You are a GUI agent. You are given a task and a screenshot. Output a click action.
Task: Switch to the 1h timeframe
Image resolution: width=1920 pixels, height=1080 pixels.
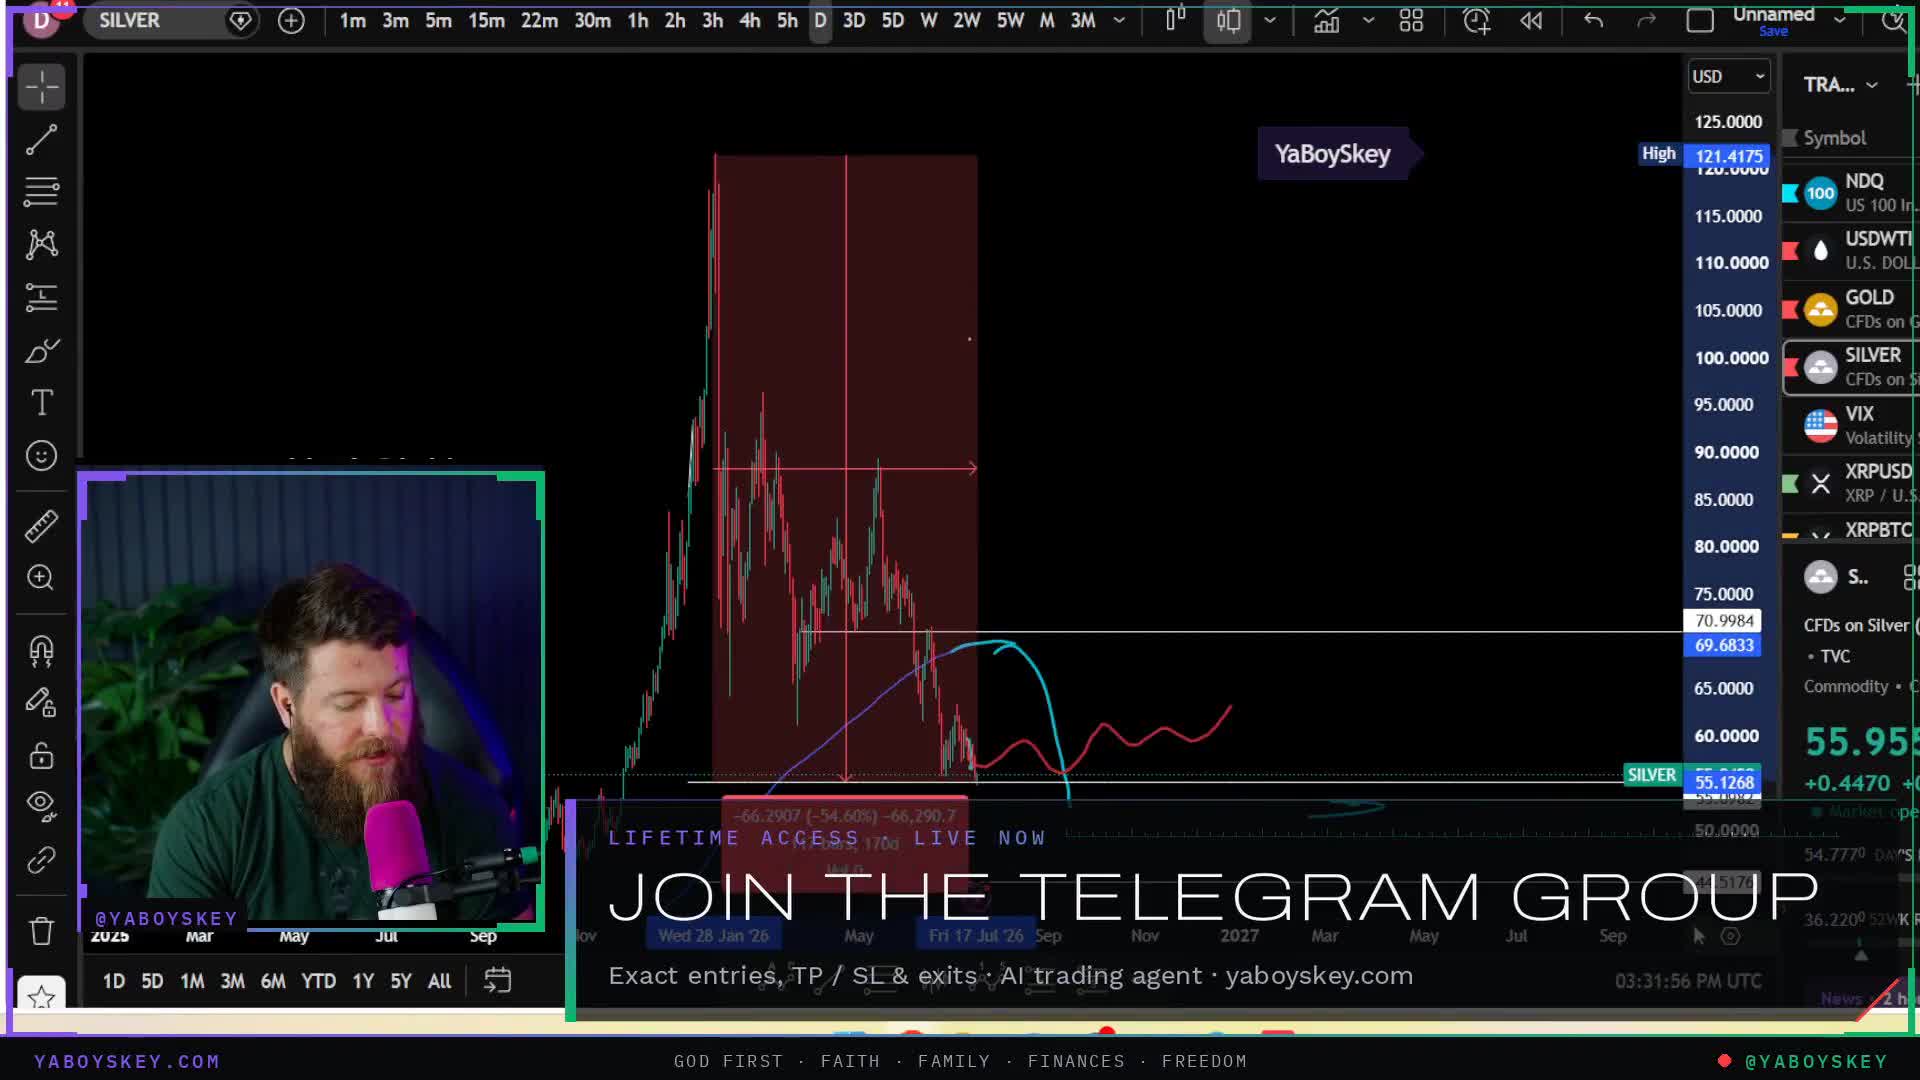point(638,20)
